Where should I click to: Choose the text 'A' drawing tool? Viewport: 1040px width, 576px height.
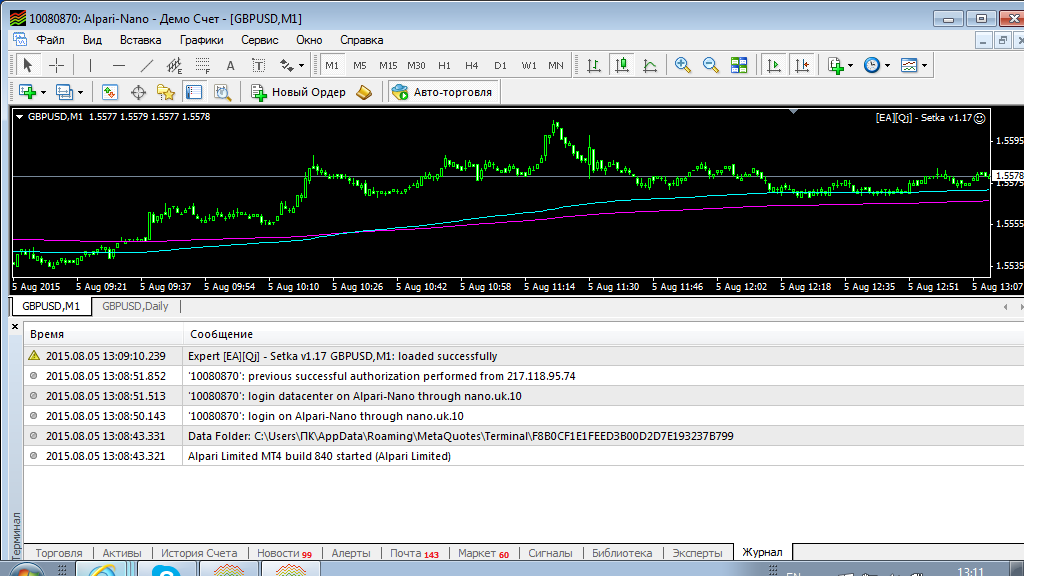pos(230,65)
